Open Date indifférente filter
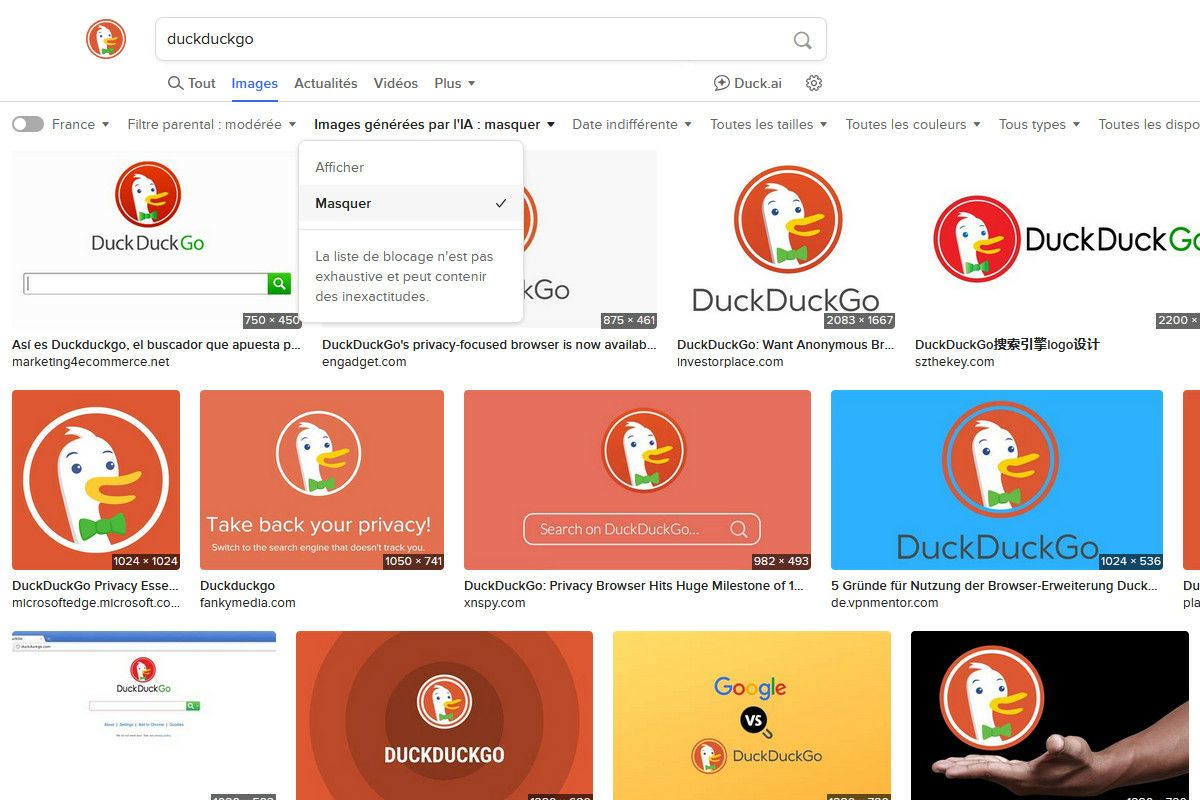 pyautogui.click(x=632, y=124)
